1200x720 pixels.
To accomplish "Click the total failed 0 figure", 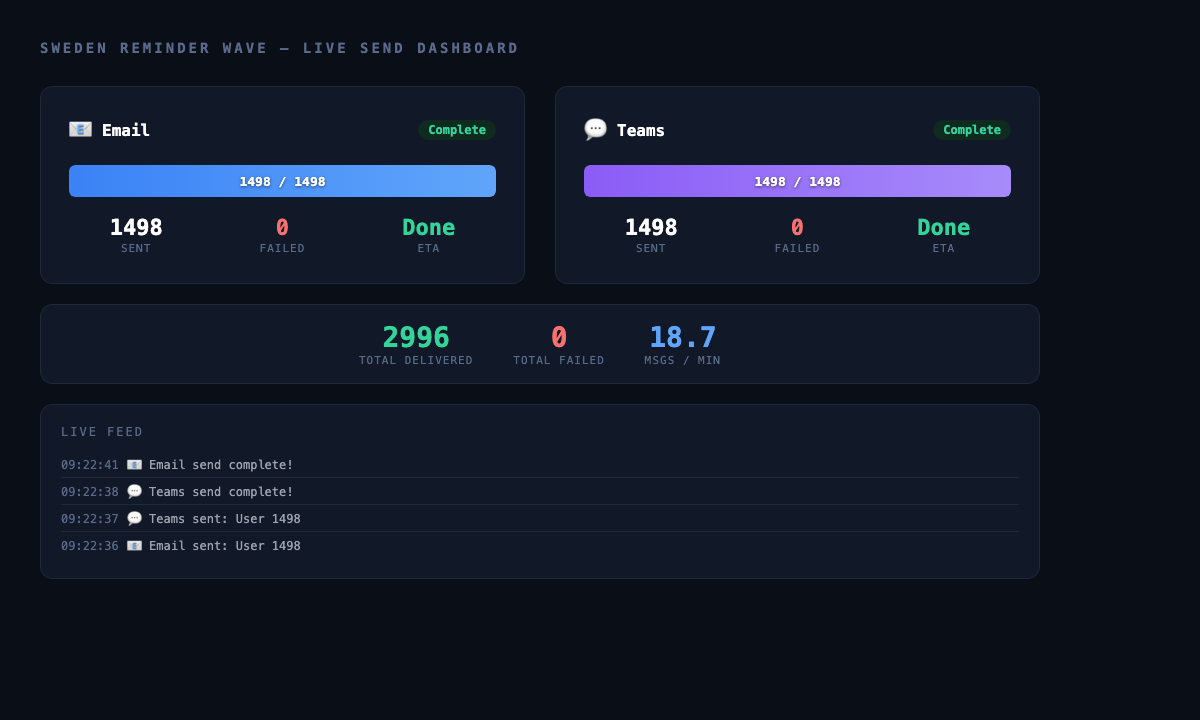I will [559, 337].
